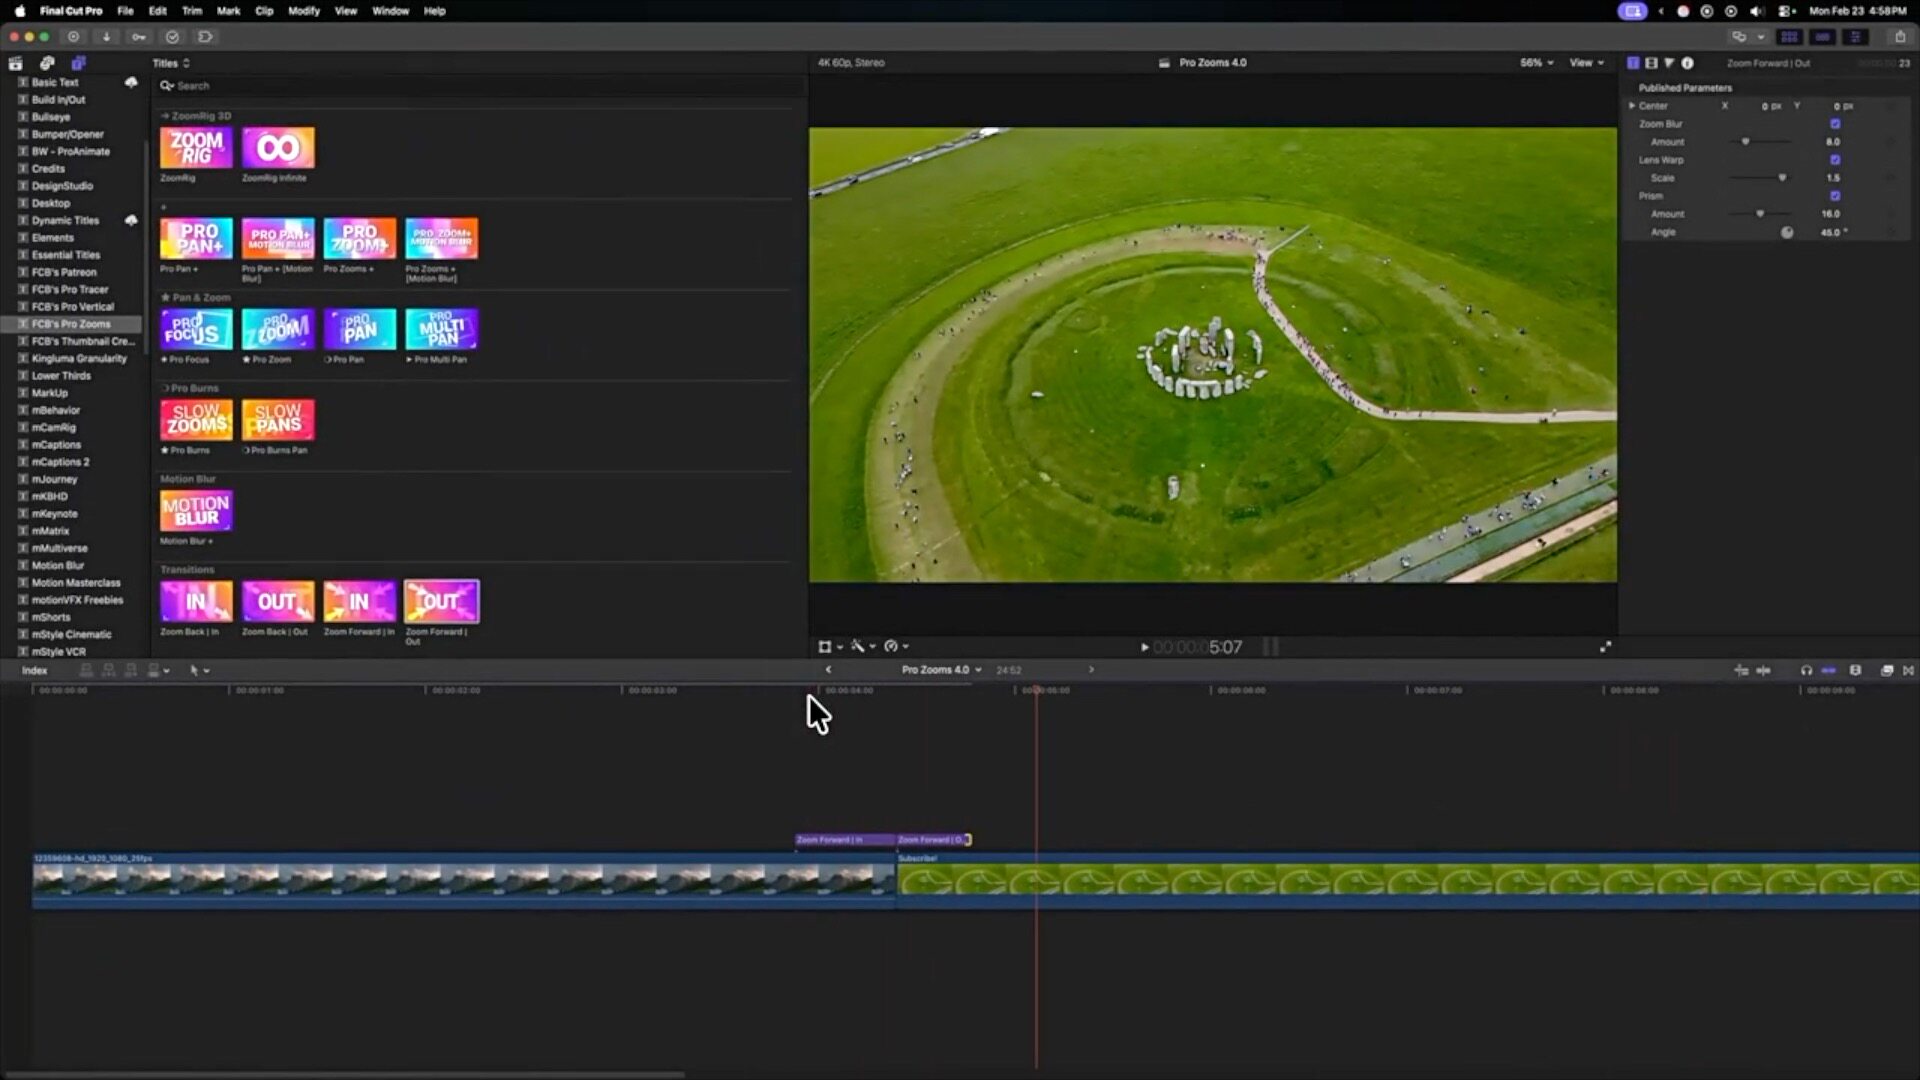Click the Prism Angle dial
1920x1080 pixels.
click(x=1787, y=232)
